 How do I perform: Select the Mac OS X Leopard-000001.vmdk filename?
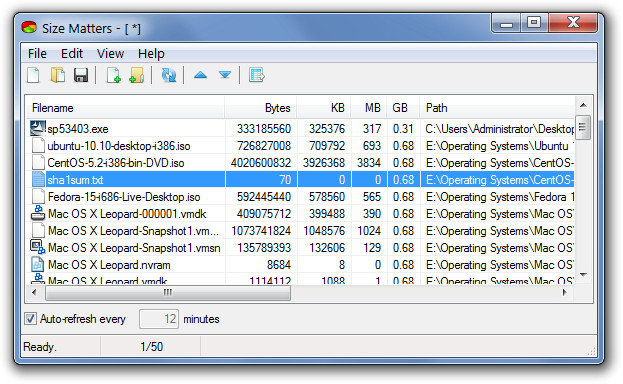pos(127,214)
